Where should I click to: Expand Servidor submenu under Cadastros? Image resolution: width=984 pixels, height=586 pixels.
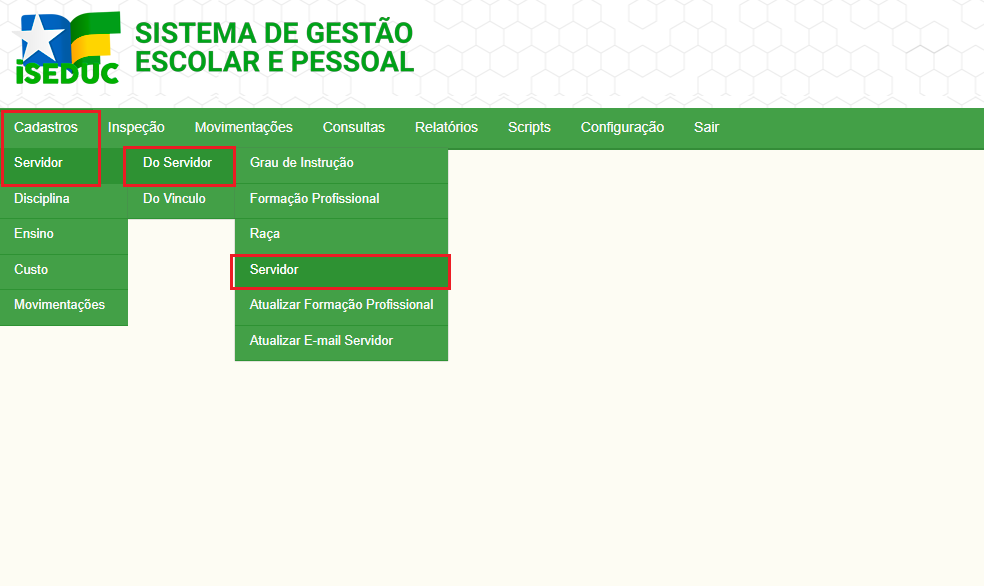[x=39, y=163]
